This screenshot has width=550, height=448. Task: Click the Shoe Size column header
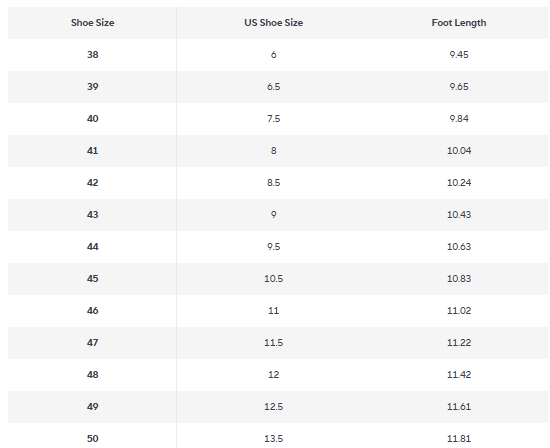[x=93, y=23]
